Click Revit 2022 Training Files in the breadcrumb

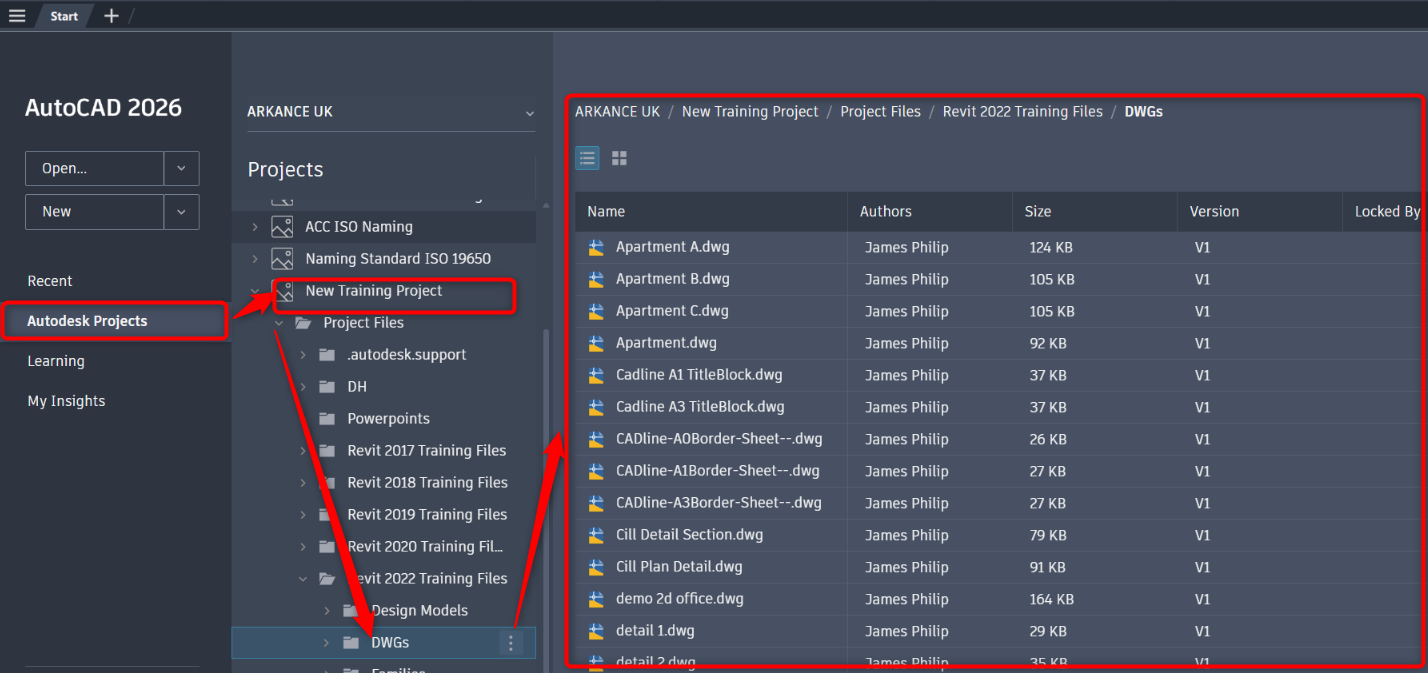pos(1023,112)
